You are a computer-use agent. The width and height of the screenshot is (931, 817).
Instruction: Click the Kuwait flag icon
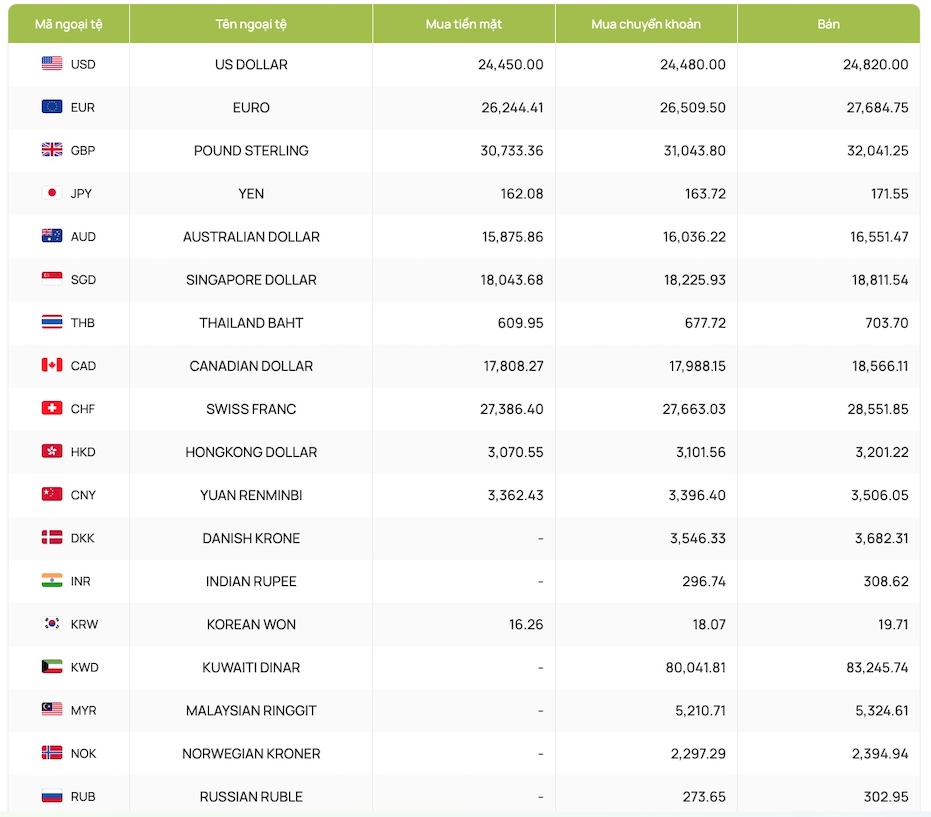tap(52, 667)
